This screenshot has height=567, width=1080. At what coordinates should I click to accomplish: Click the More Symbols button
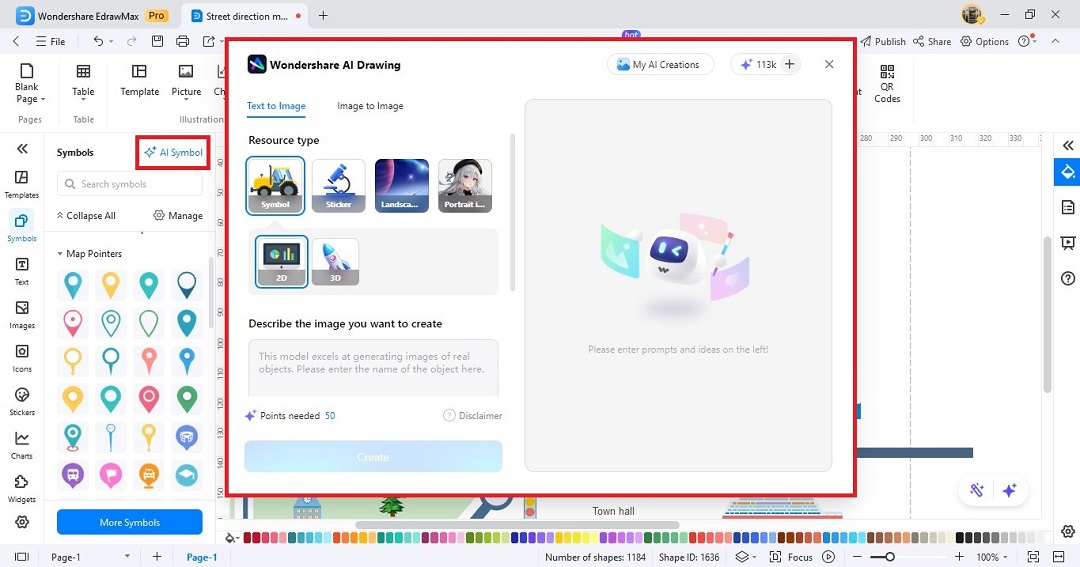[129, 522]
